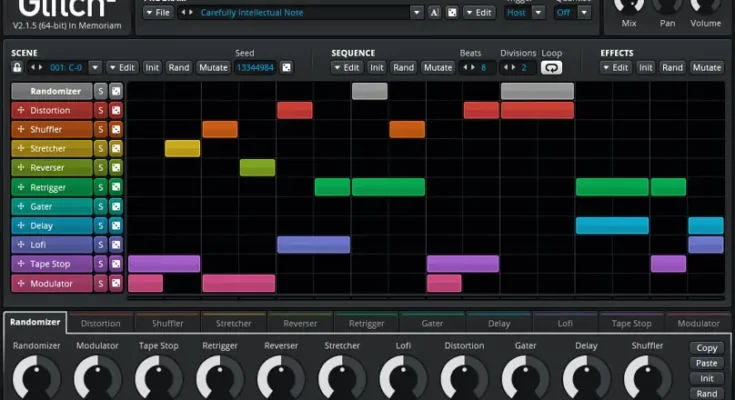Click the Lofi knob in the Randomizer panel
The image size is (735, 400).
[x=403, y=377]
